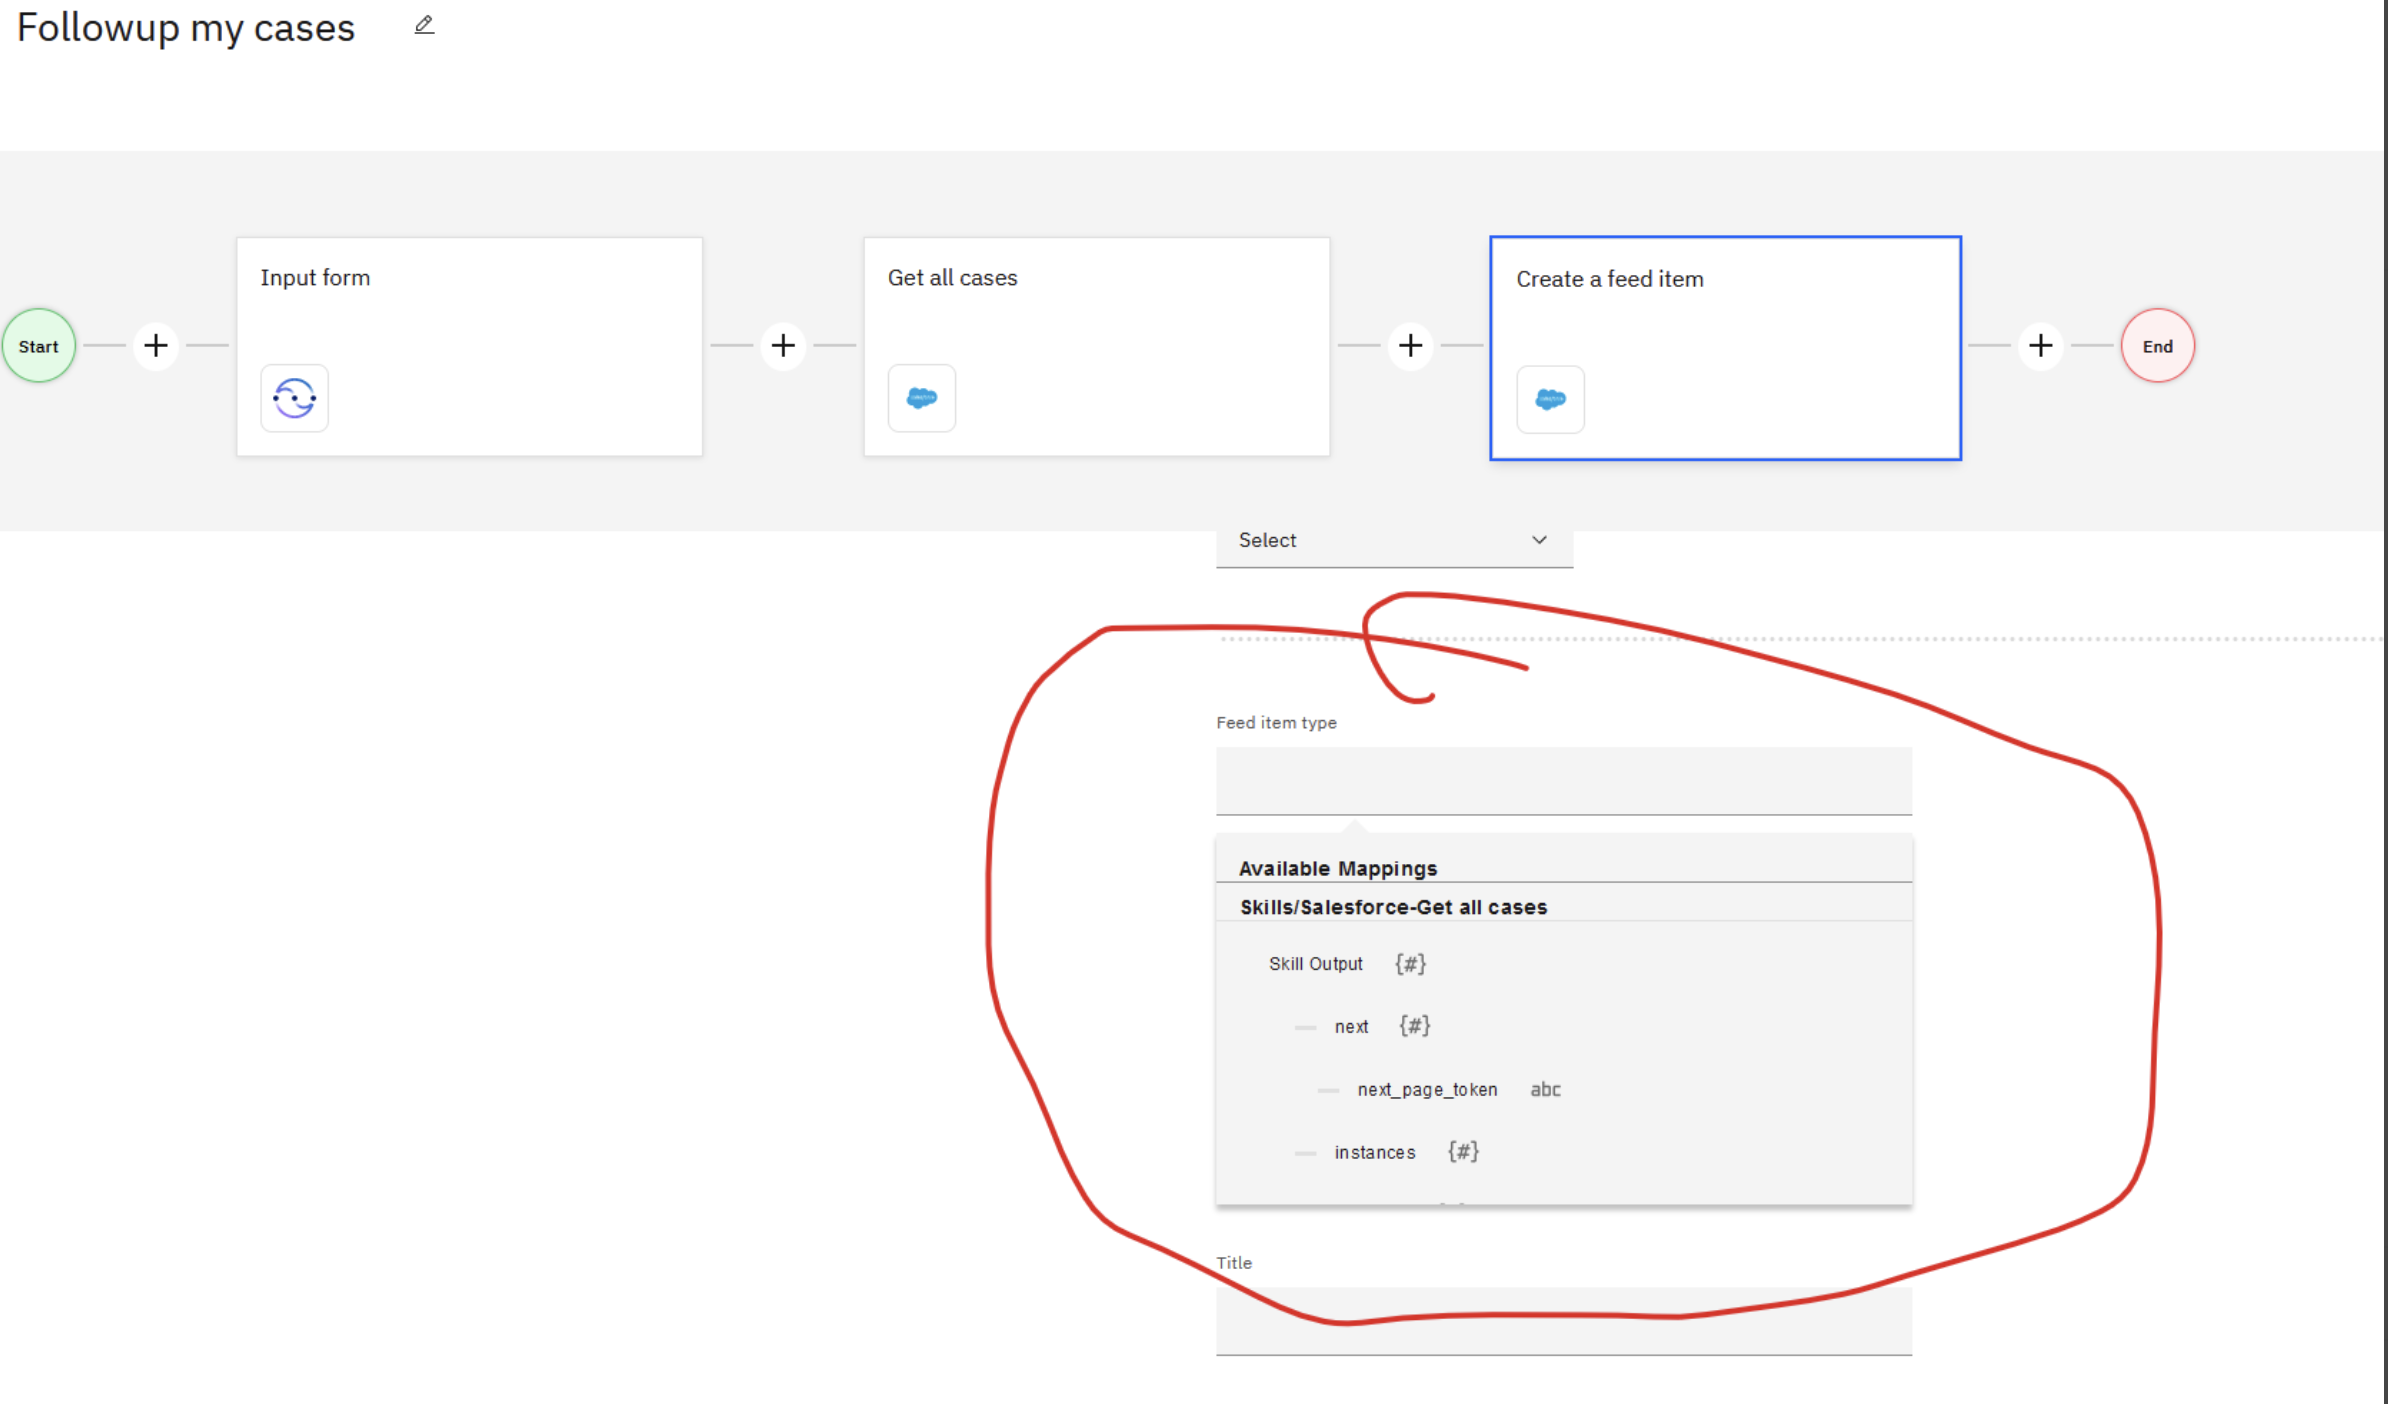This screenshot has width=2388, height=1404.
Task: Click the Input form skill icon
Action: (x=295, y=398)
